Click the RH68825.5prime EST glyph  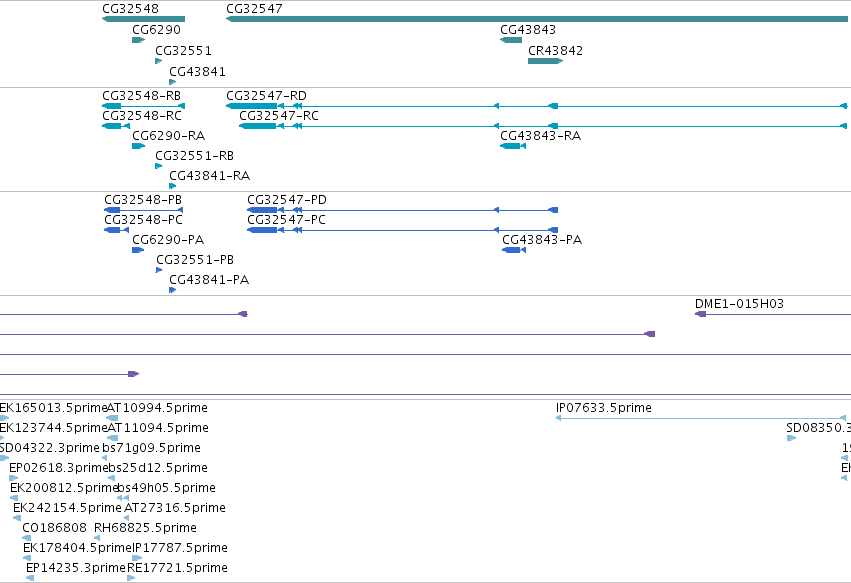click(97, 538)
